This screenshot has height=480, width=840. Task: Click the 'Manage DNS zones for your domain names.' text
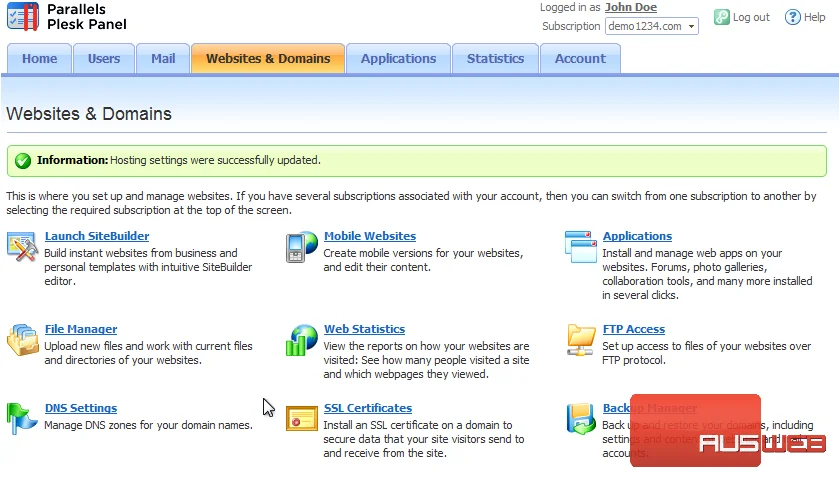(148, 425)
